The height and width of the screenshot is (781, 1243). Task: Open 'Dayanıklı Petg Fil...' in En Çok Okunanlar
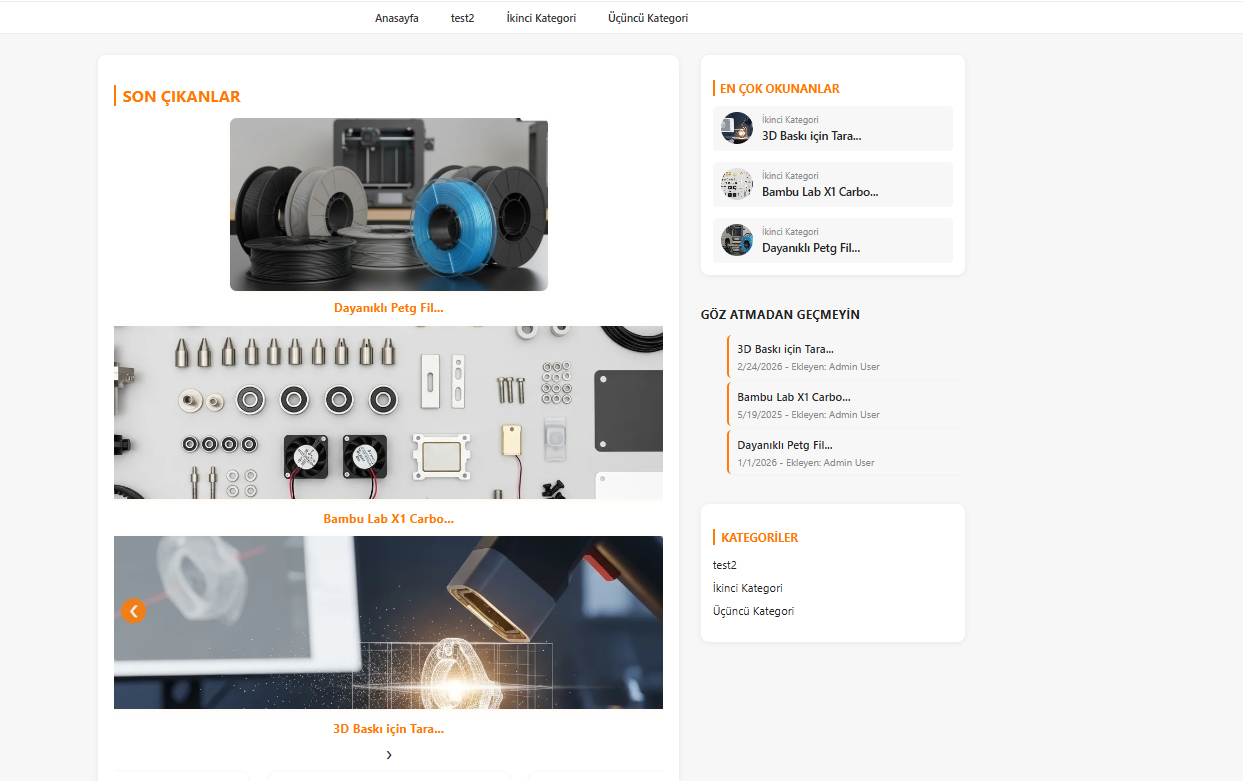[x=811, y=248]
